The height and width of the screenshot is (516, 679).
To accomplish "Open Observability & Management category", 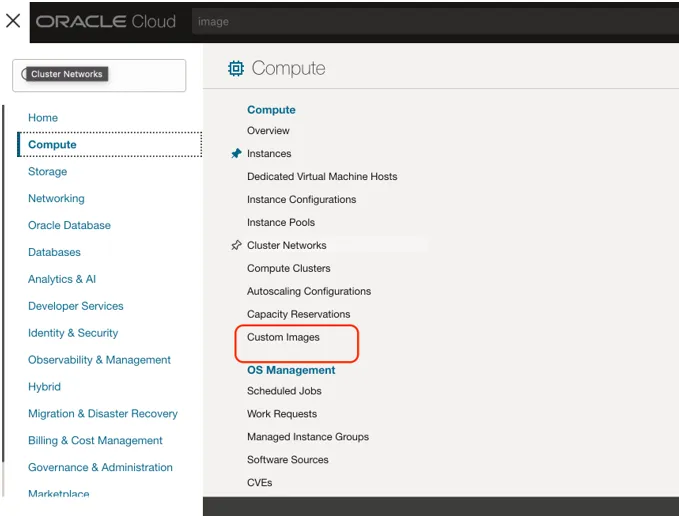I will click(x=99, y=359).
